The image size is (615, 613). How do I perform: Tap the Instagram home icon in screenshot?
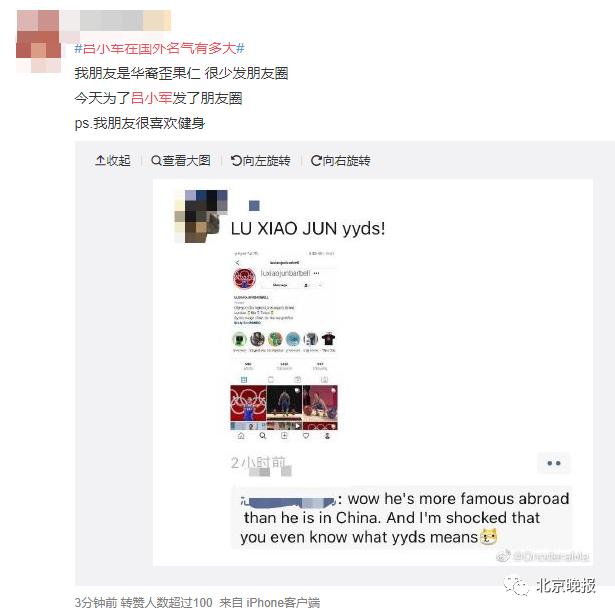pos(241,436)
